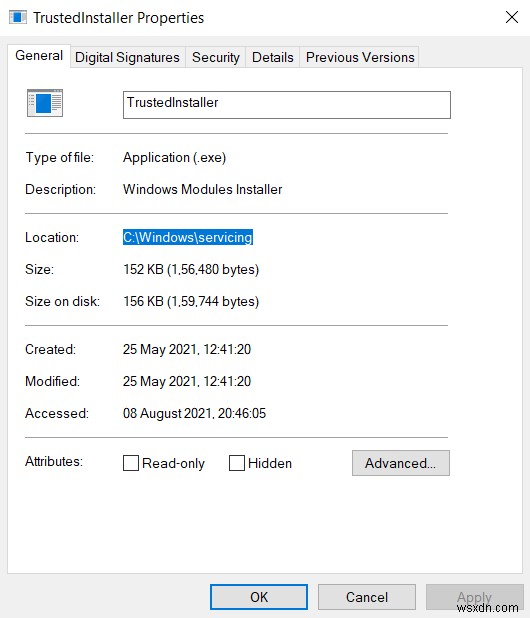Viewport: 530px width, 618px height.
Task: Open the Security tab
Action: [x=216, y=58]
